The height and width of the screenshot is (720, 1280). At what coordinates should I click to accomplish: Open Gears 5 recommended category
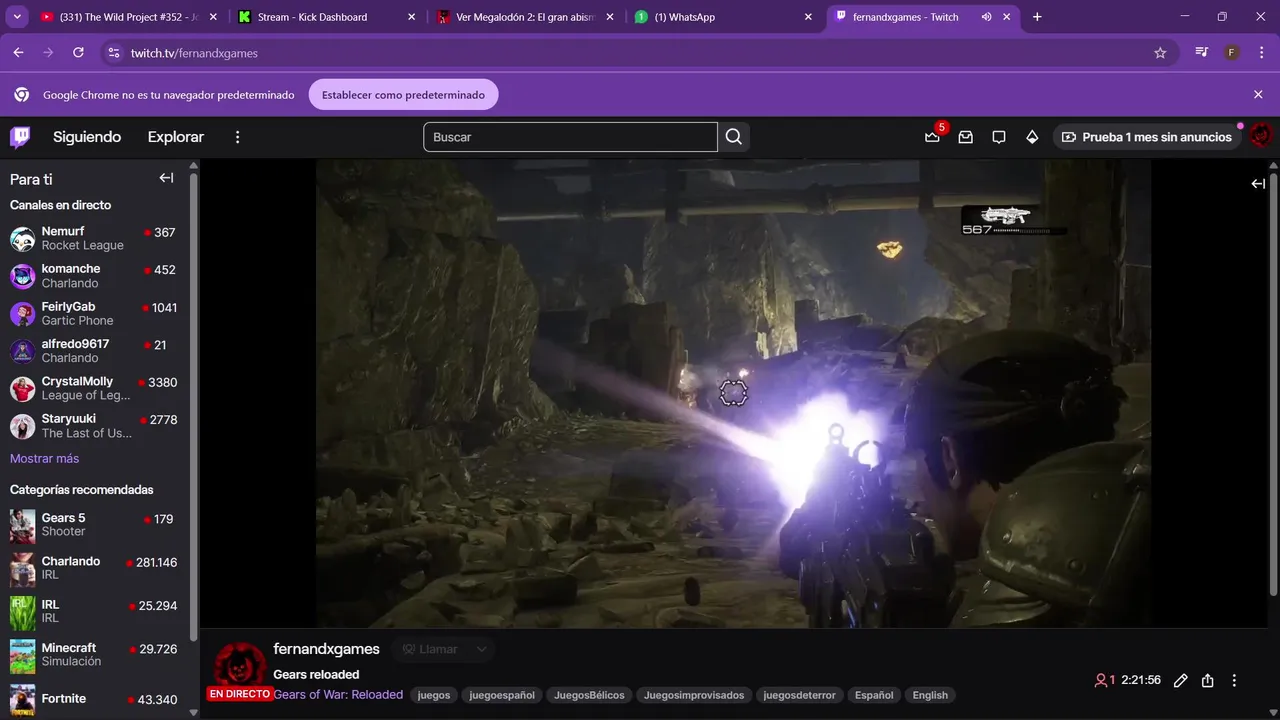(x=95, y=525)
